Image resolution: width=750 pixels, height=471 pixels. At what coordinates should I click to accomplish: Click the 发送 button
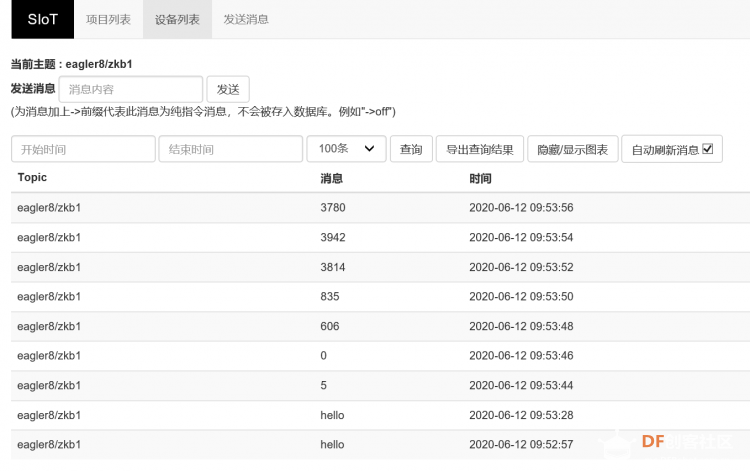click(x=228, y=89)
